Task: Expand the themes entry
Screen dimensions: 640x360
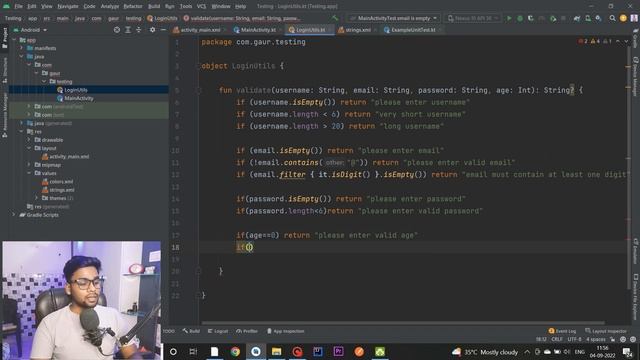Action: click(36, 198)
